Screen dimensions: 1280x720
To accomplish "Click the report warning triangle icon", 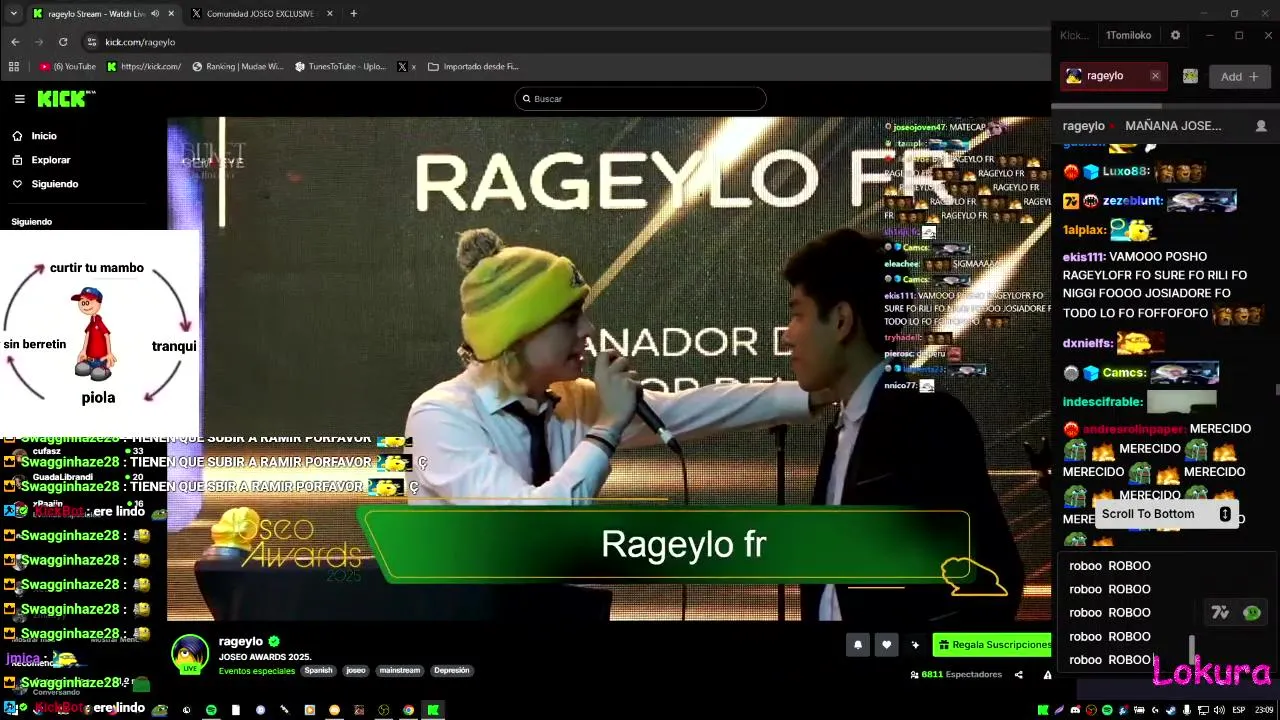I will [1047, 675].
